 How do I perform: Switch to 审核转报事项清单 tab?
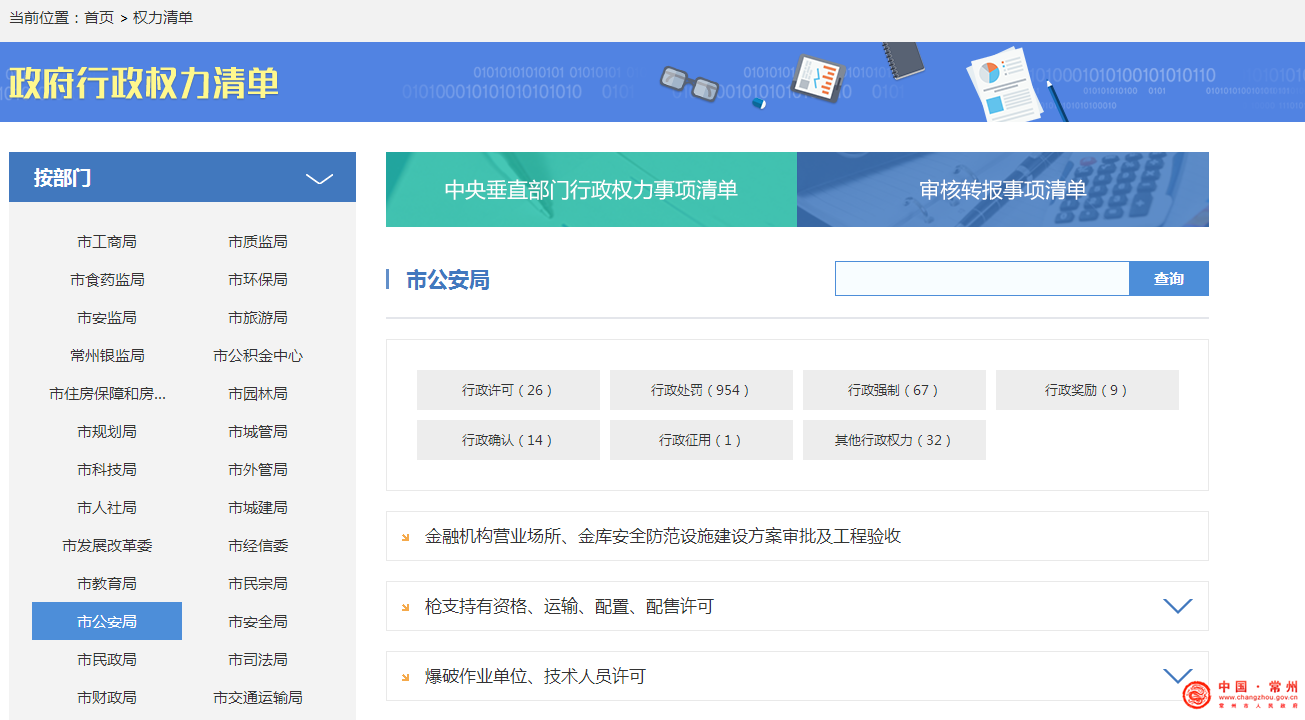tap(1002, 190)
